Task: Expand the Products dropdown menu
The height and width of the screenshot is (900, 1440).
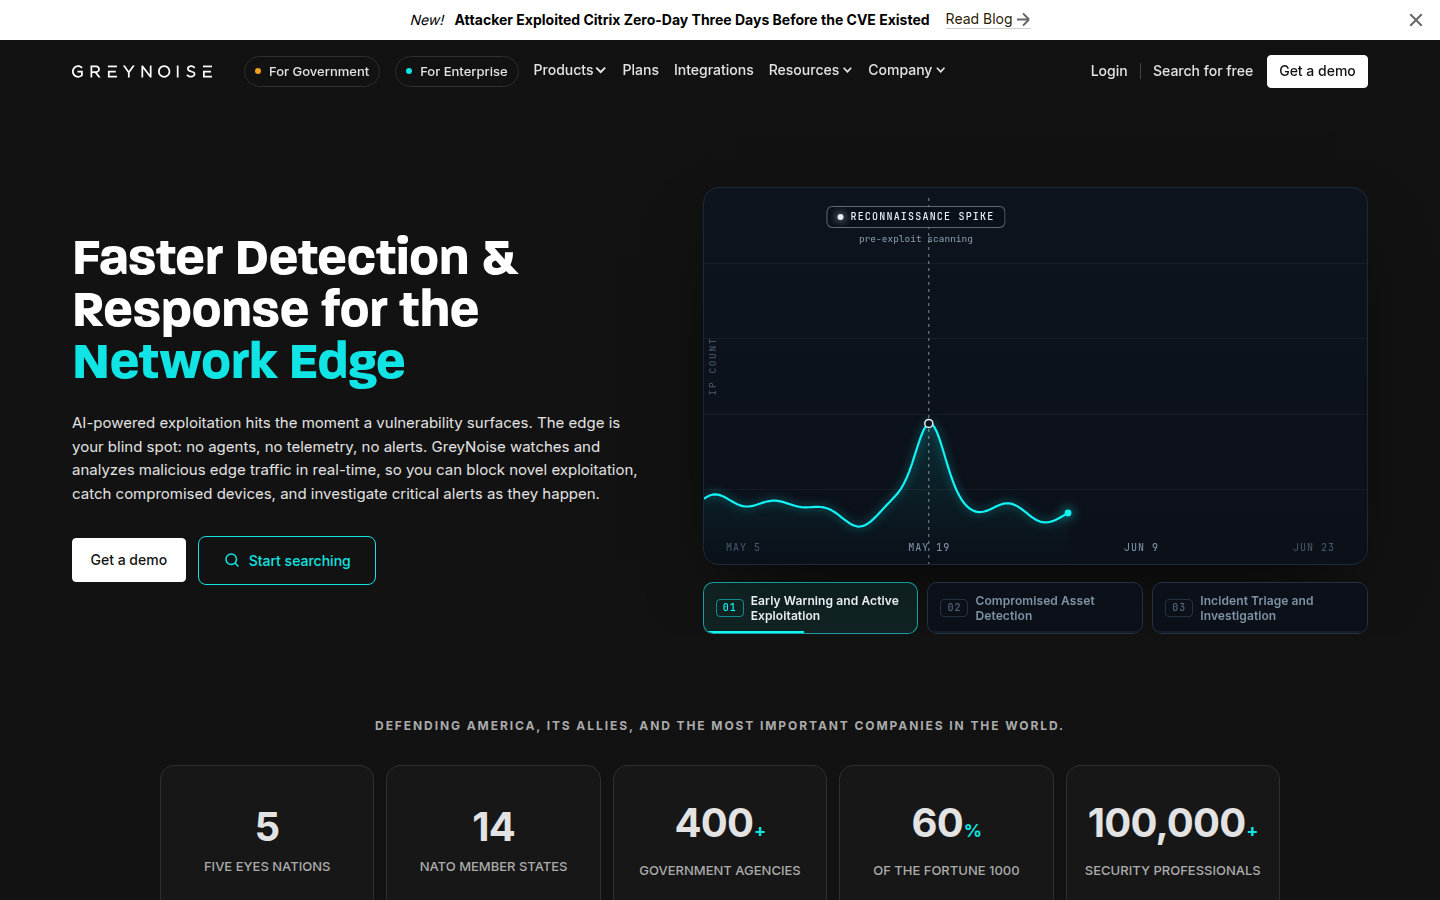Action: pos(569,70)
